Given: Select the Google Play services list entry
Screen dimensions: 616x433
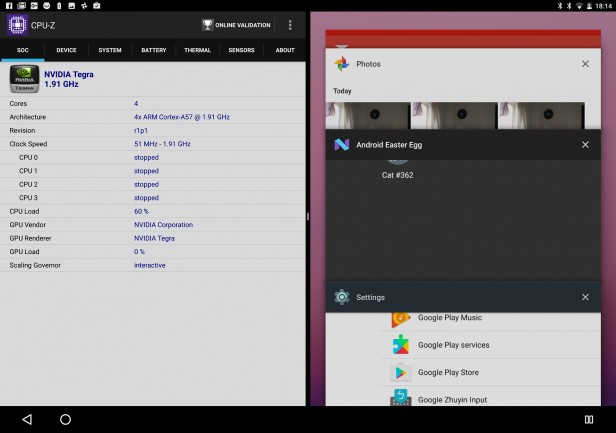Looking at the screenshot, I should [x=490, y=345].
